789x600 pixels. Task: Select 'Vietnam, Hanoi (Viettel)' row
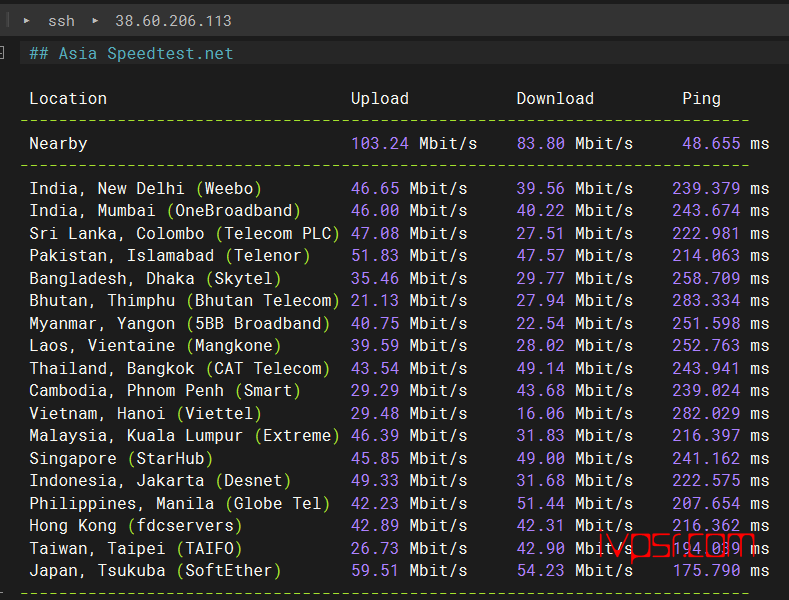[x=399, y=413]
